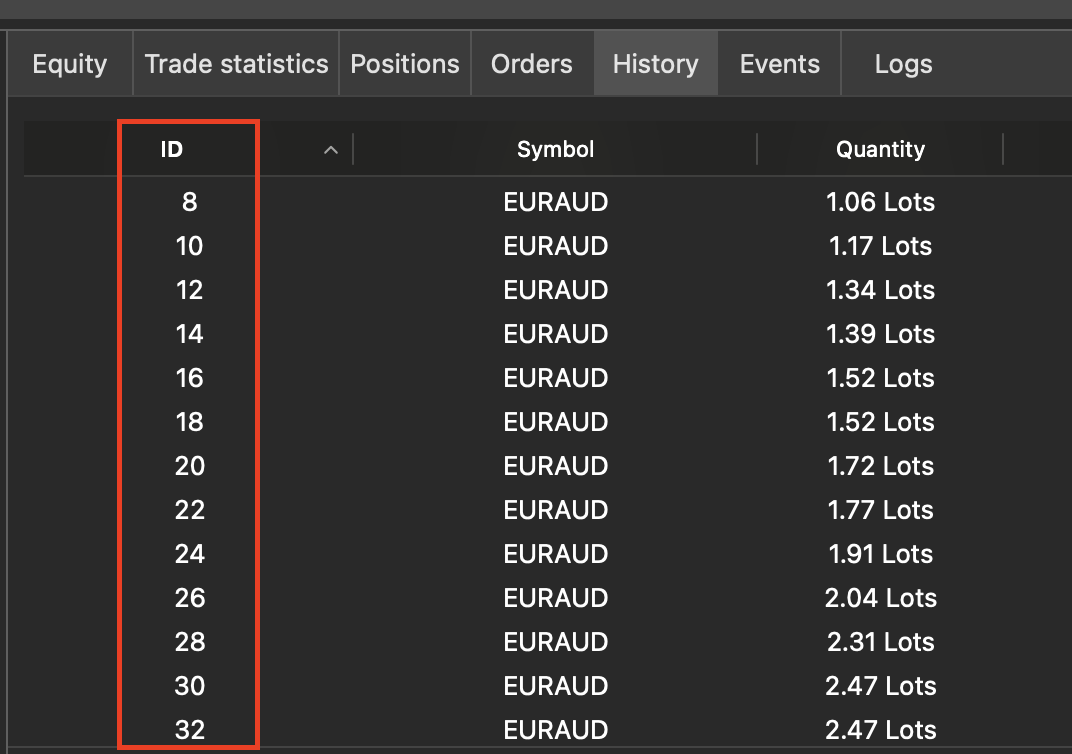Click the 1.06 Lots quantity cell
Viewport: 1072px width, 754px height.
(x=880, y=202)
